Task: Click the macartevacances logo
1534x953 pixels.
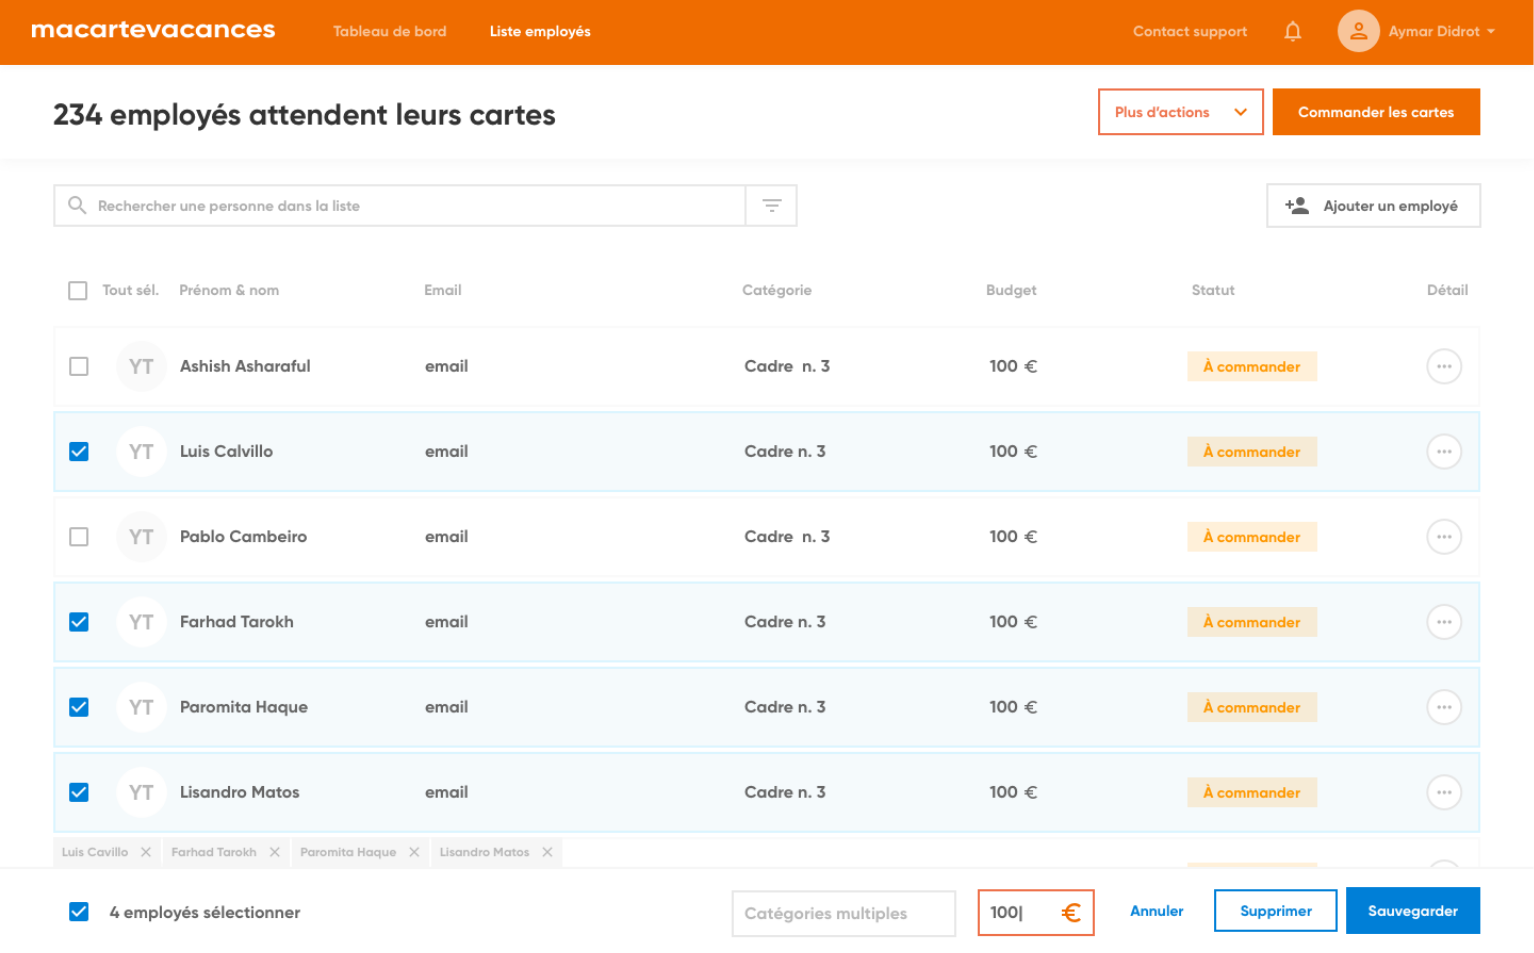Action: click(153, 30)
